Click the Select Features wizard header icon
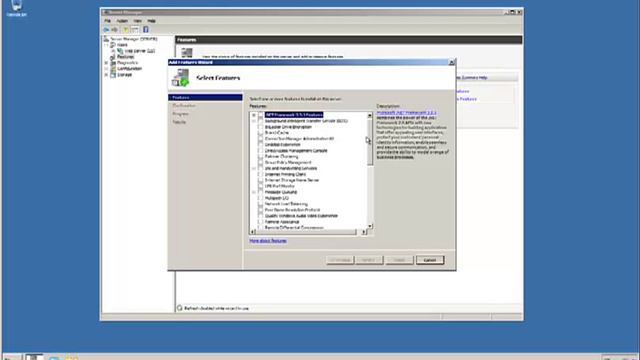 [180, 78]
